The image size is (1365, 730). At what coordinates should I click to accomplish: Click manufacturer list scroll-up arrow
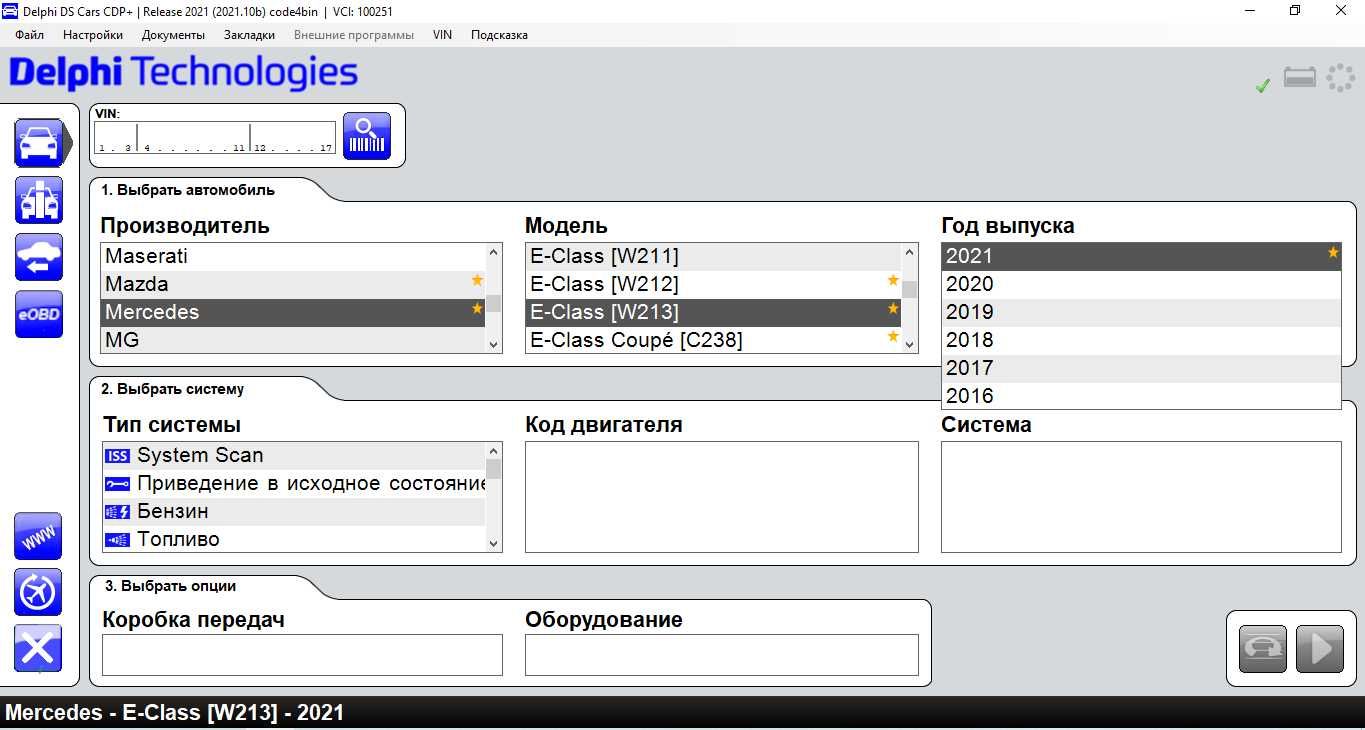click(x=493, y=252)
